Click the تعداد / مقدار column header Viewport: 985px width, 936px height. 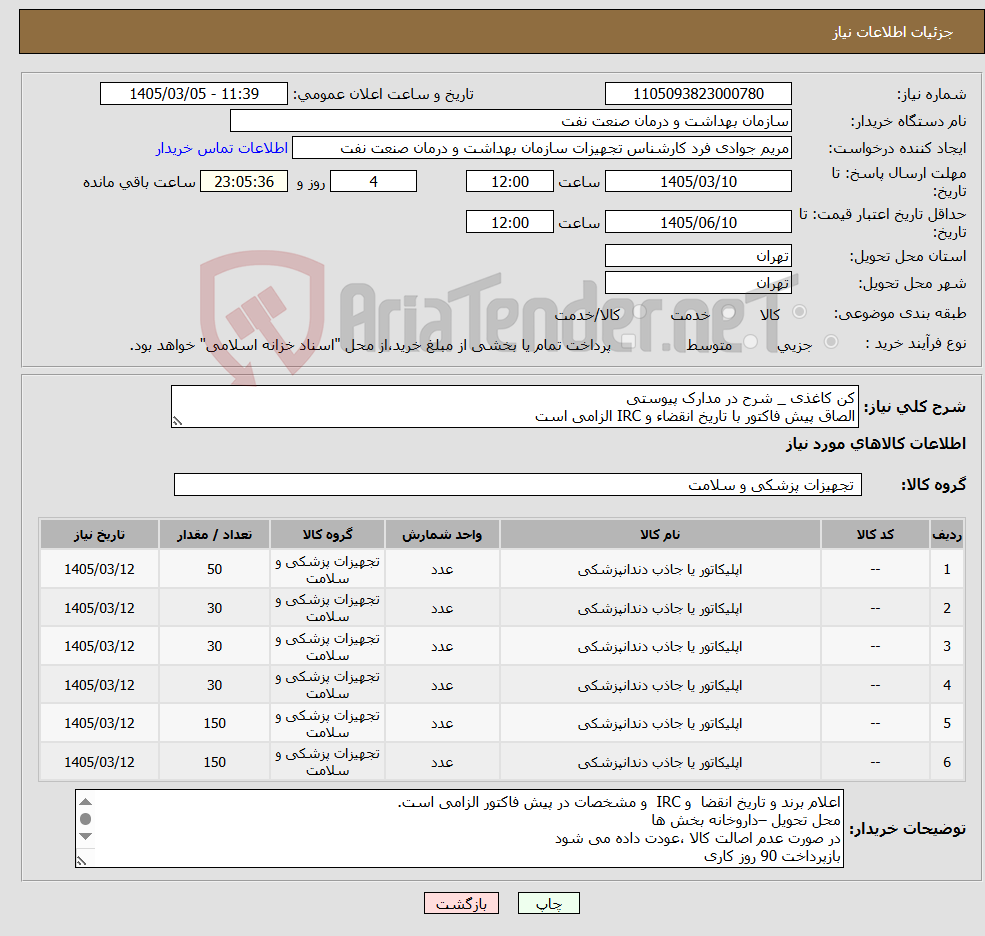tap(214, 535)
